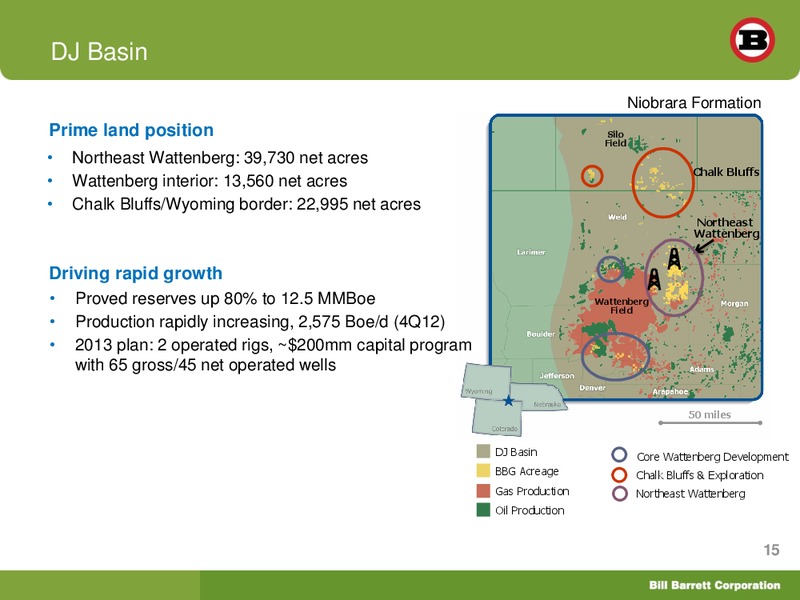This screenshot has height=600, width=800.
Task: Select Proved reserves up 80% bullet
Action: click(x=226, y=298)
